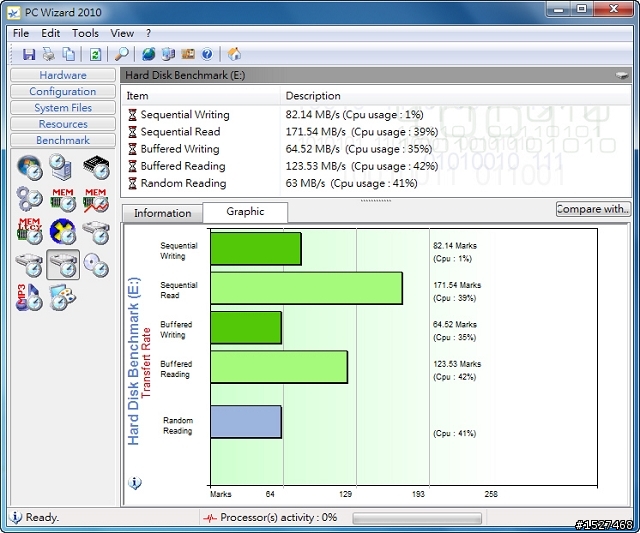Run the Windows globe global performance benchmark

pos(30,167)
